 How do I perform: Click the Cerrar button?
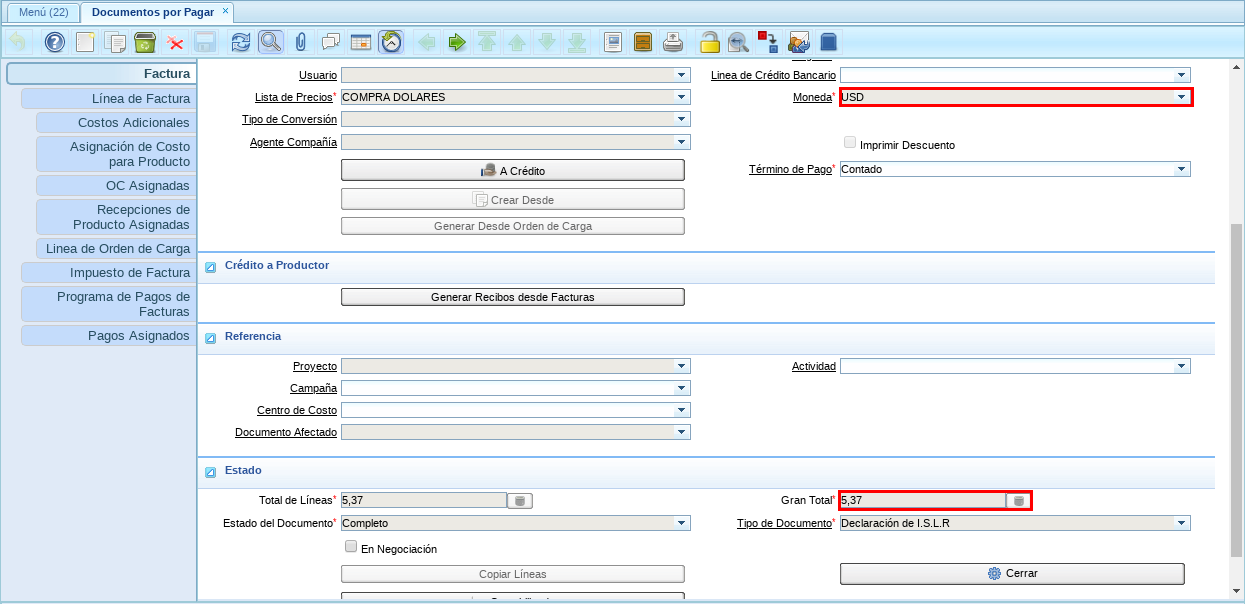point(1011,573)
